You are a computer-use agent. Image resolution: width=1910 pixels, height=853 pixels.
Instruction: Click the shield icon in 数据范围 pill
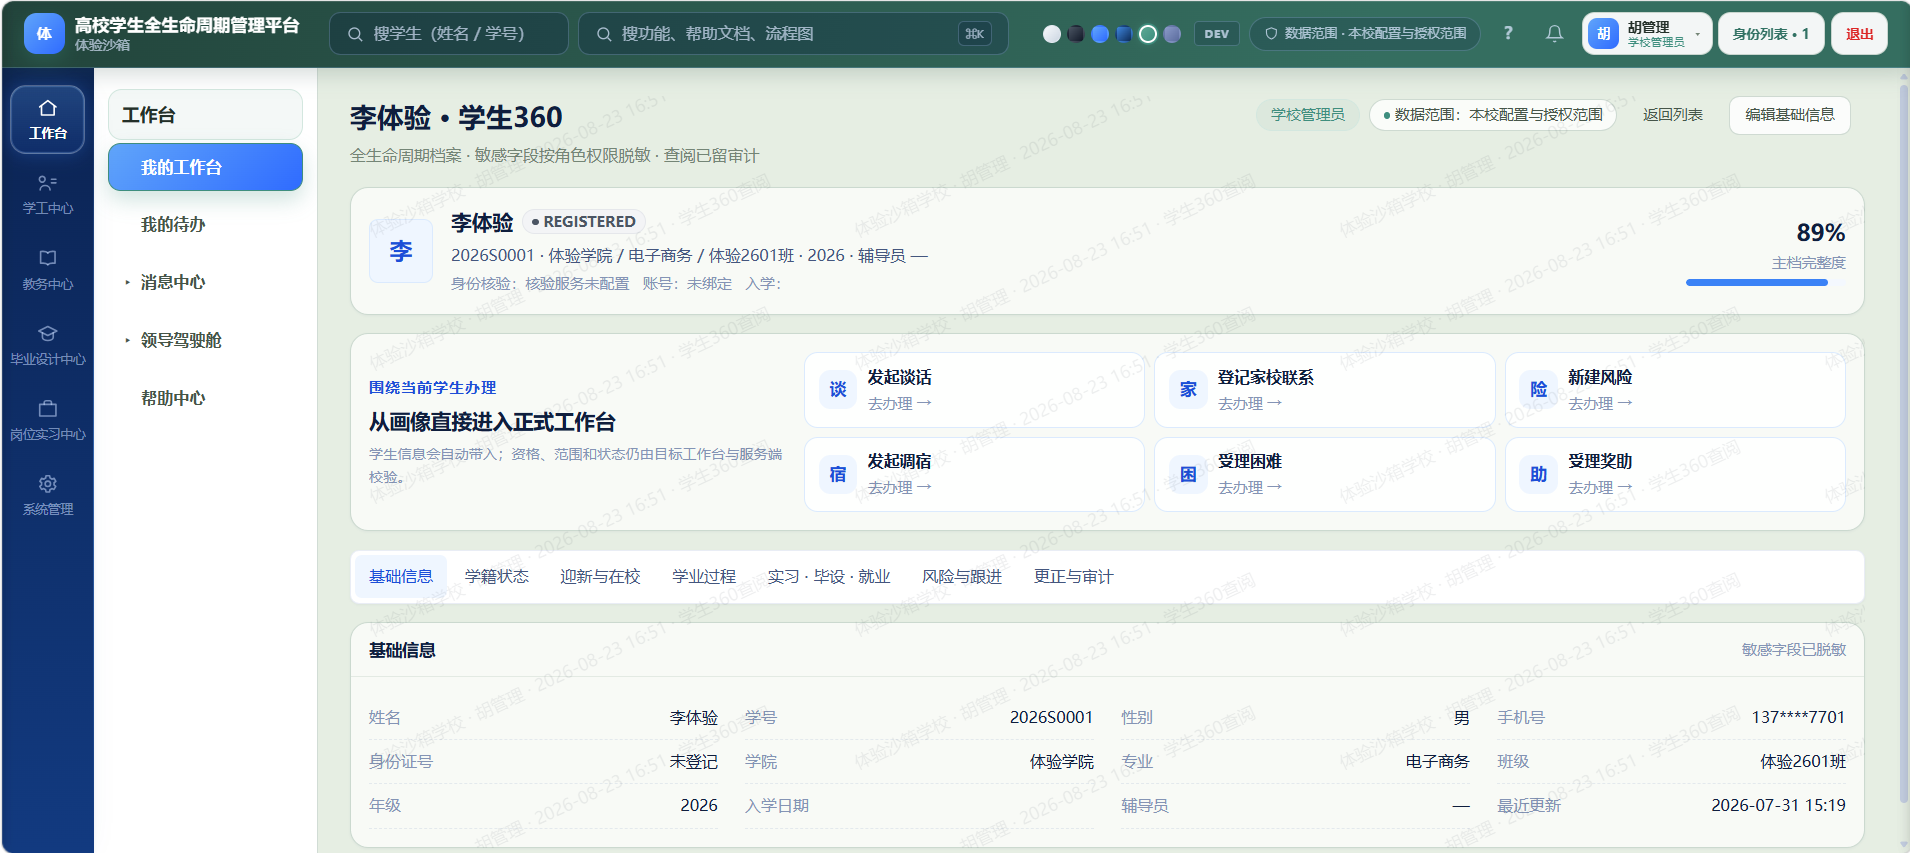(1271, 34)
